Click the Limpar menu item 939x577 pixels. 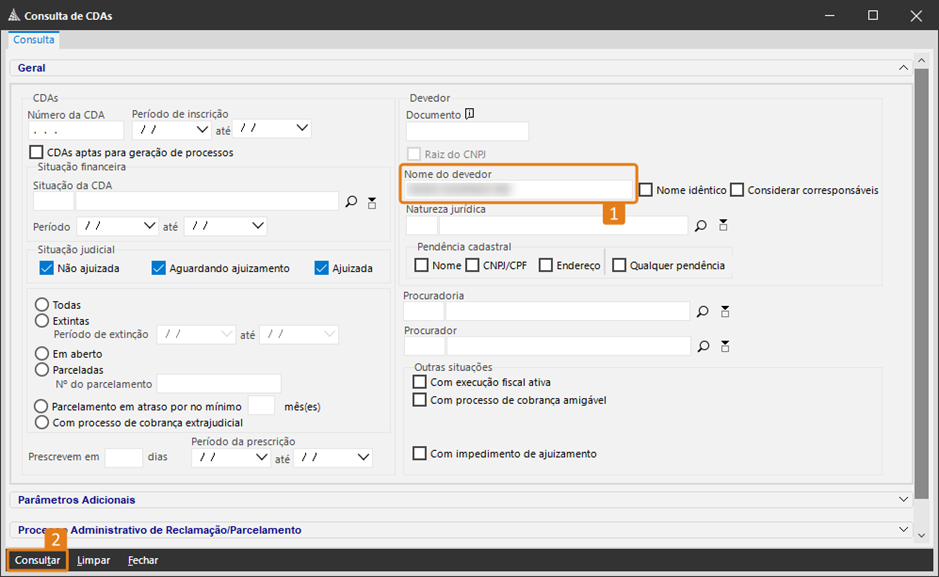coord(94,561)
